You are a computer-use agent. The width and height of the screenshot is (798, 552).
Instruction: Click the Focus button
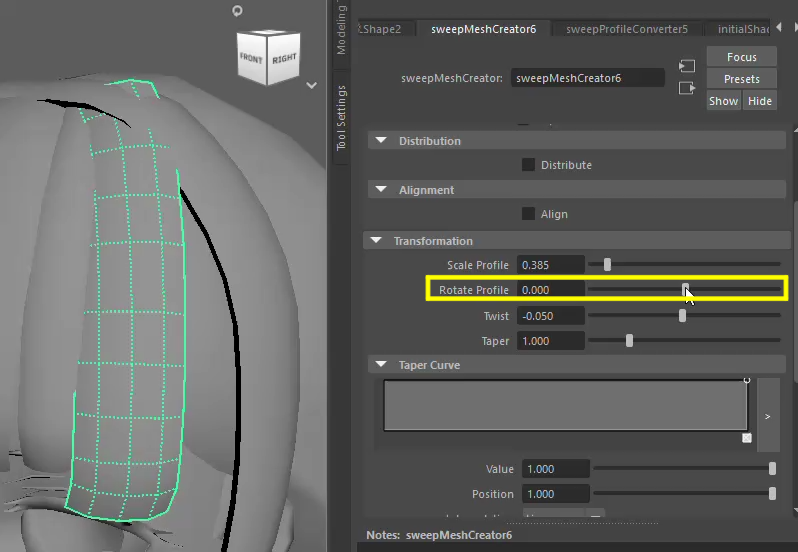[741, 57]
